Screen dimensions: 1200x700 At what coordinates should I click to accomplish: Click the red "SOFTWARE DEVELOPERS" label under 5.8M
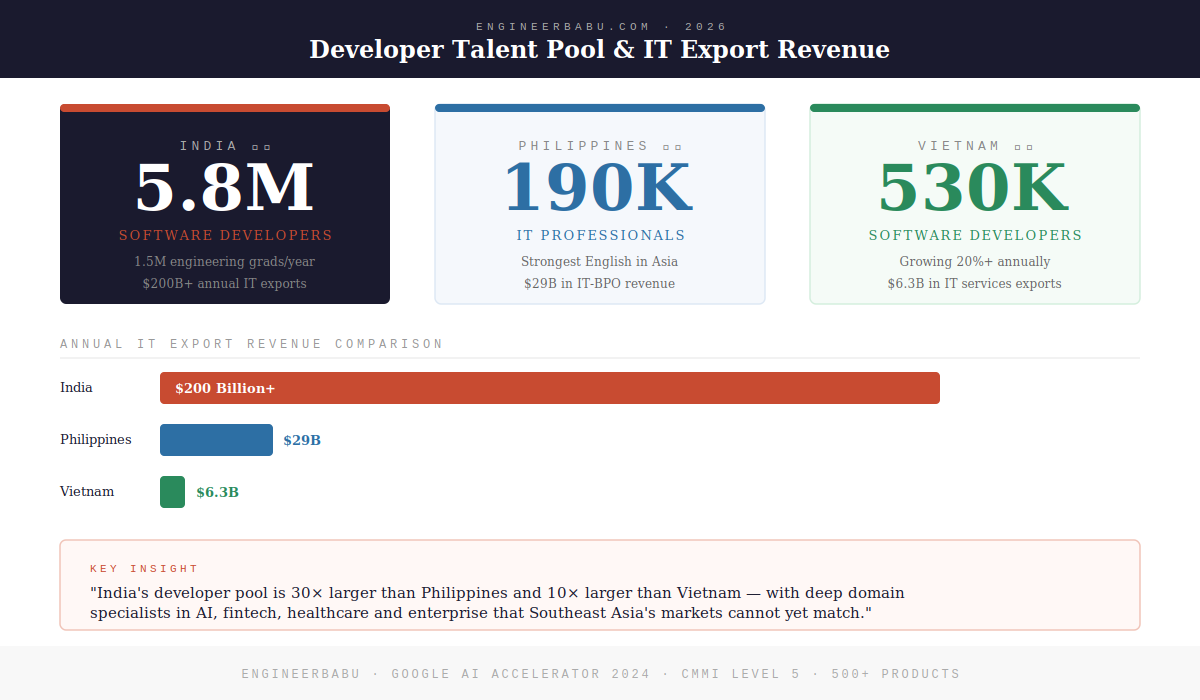(x=225, y=236)
